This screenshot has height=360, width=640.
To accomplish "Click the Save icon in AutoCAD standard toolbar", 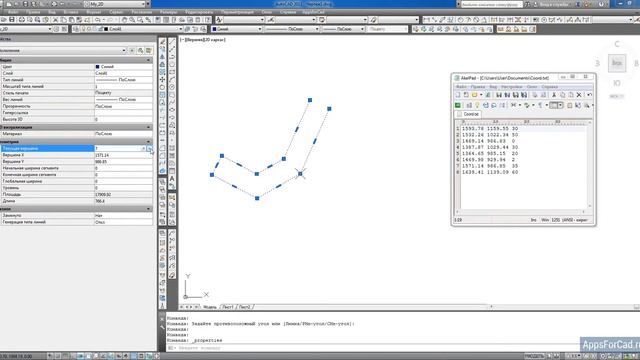I will tap(12, 20).
